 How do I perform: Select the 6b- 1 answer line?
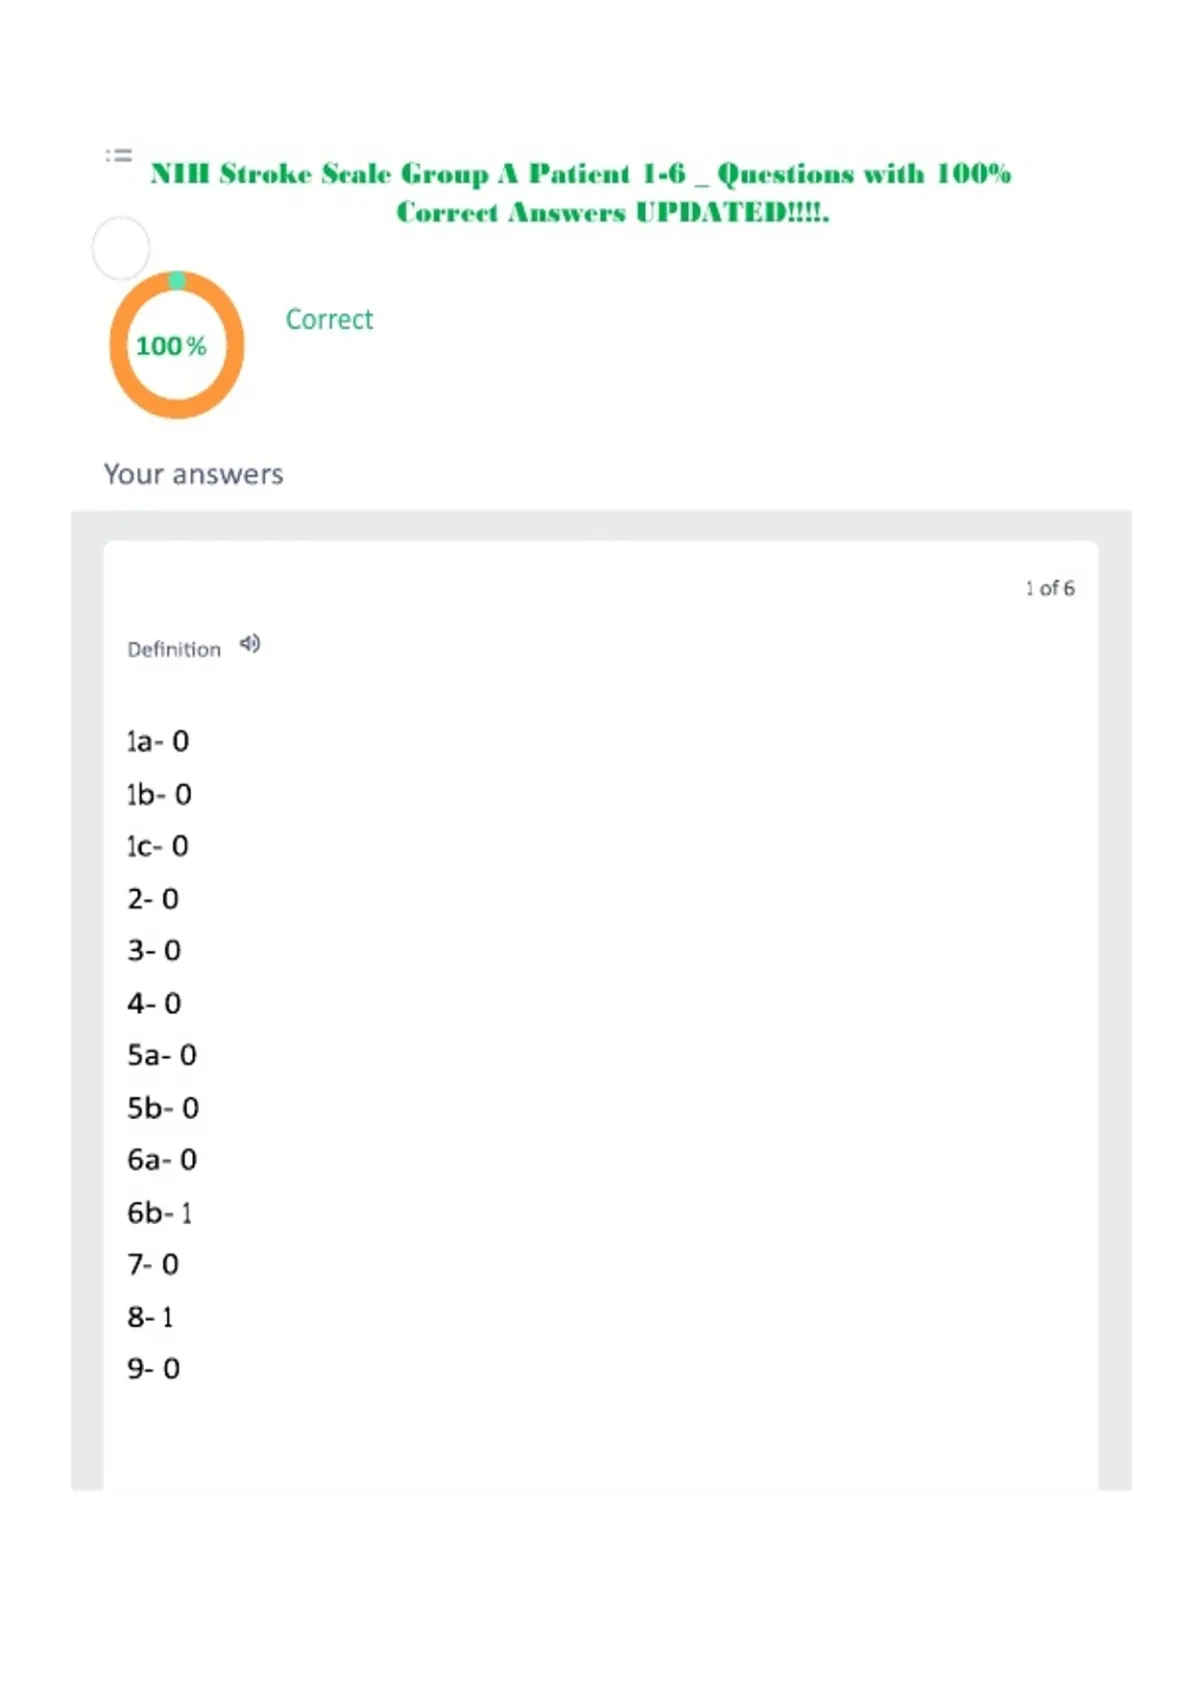(160, 1213)
